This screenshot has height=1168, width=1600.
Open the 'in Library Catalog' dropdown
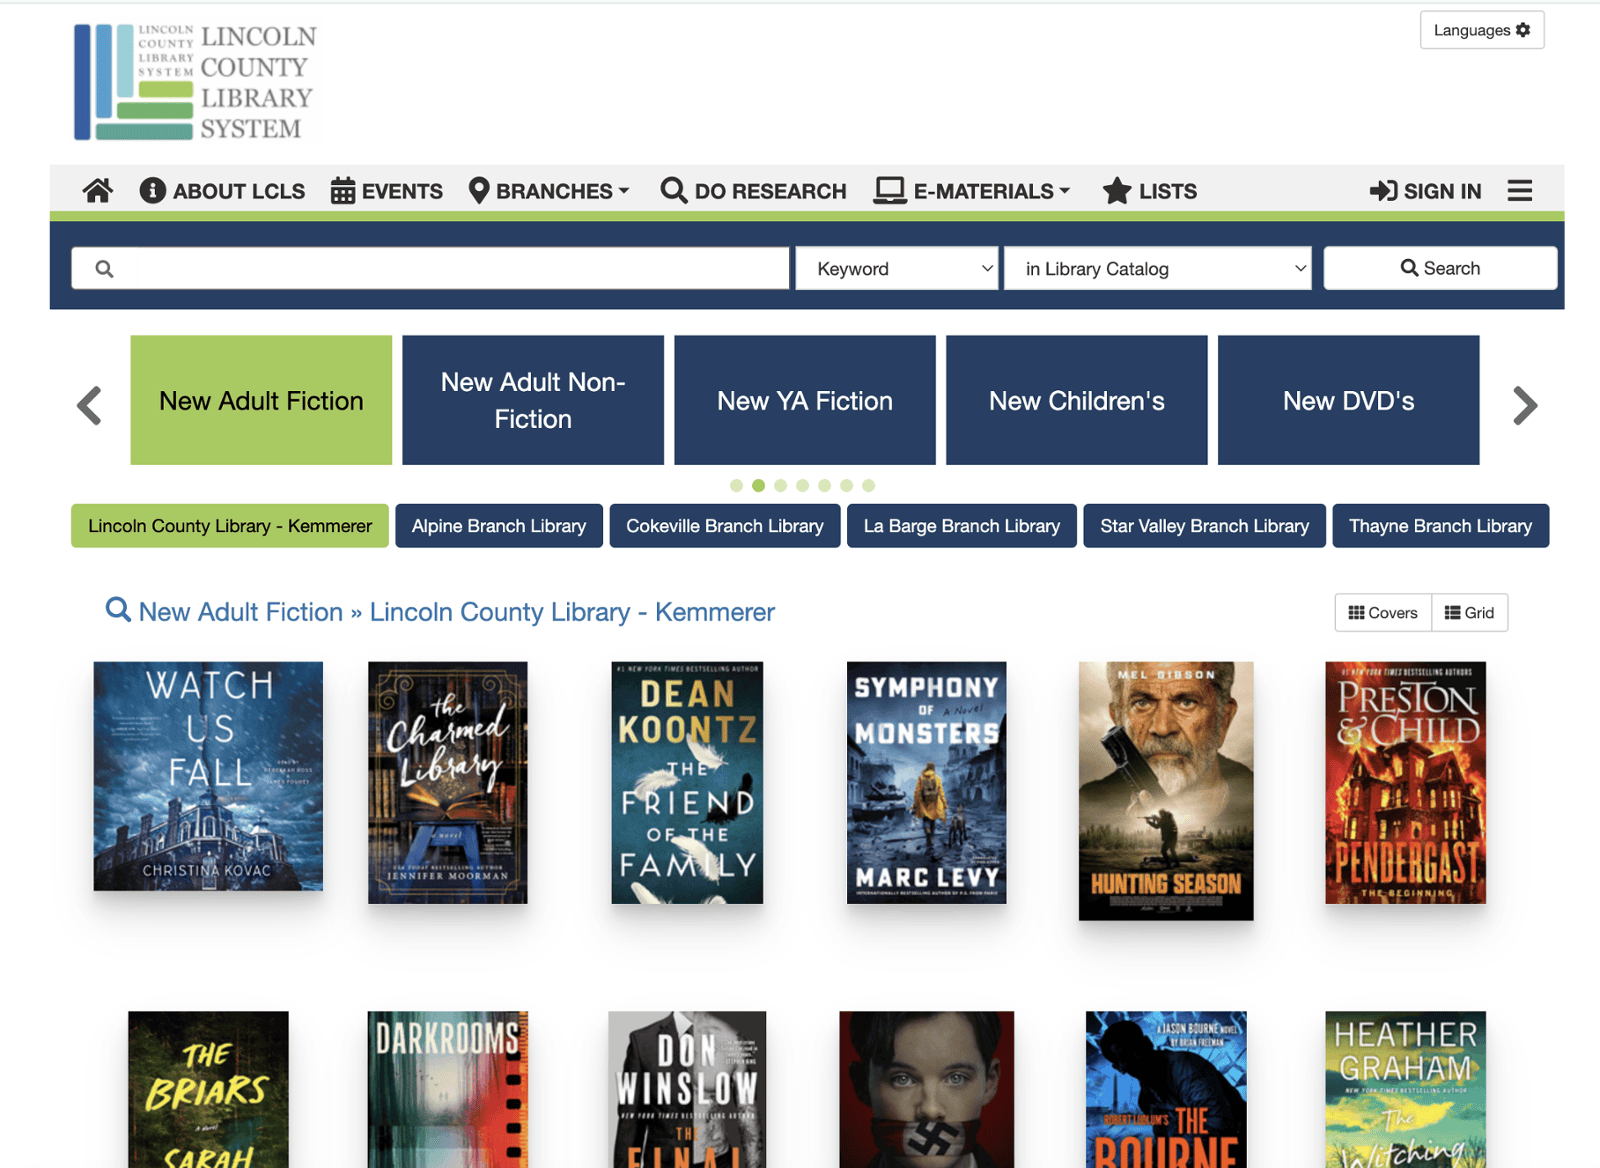click(x=1157, y=268)
